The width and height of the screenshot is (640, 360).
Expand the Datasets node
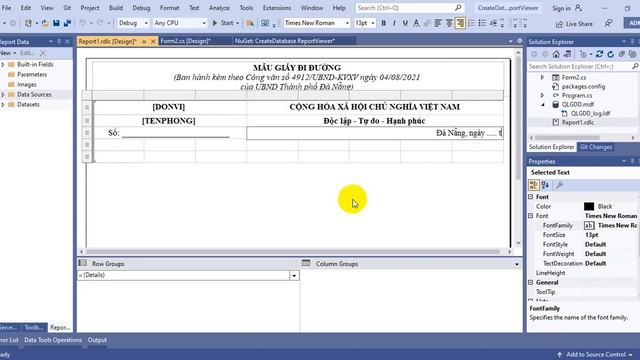pos(3,104)
